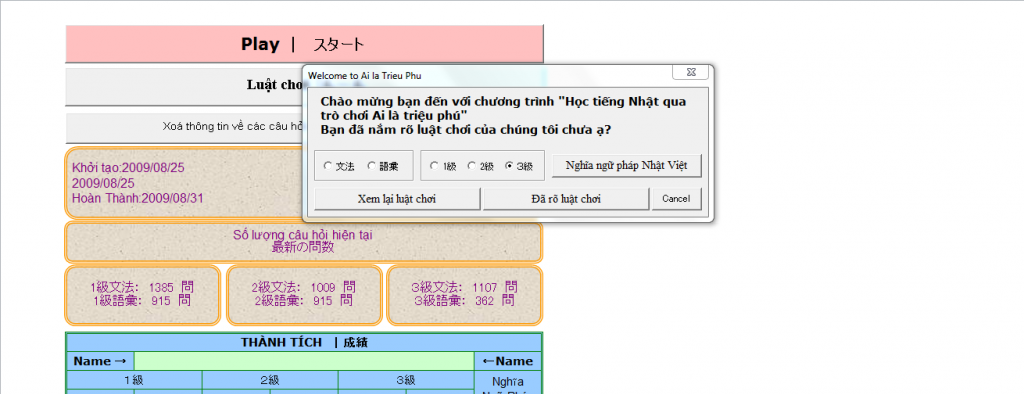Click the Name → label cell
The height and width of the screenshot is (394, 1024).
pyautogui.click(x=100, y=361)
